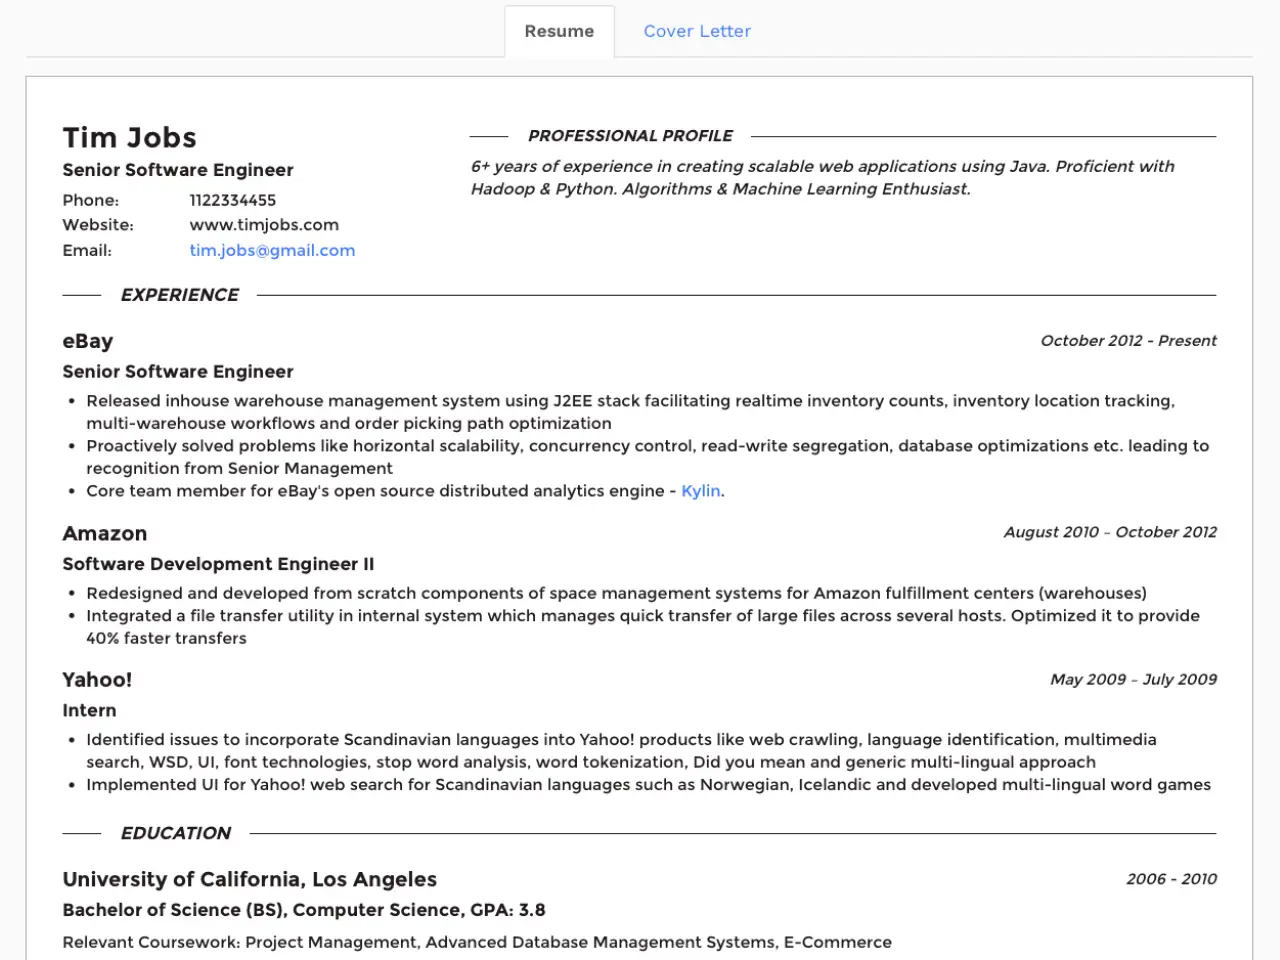Select the www.timjobs.com website text
Viewport: 1280px width, 960px height.
(264, 225)
